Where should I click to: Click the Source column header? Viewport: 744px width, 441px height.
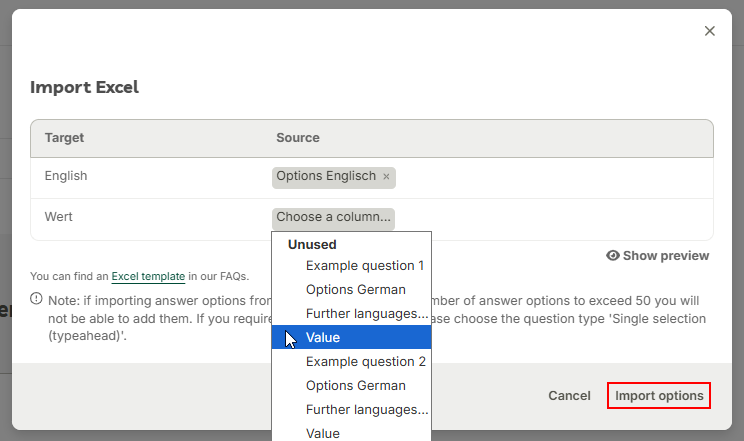[x=298, y=138]
